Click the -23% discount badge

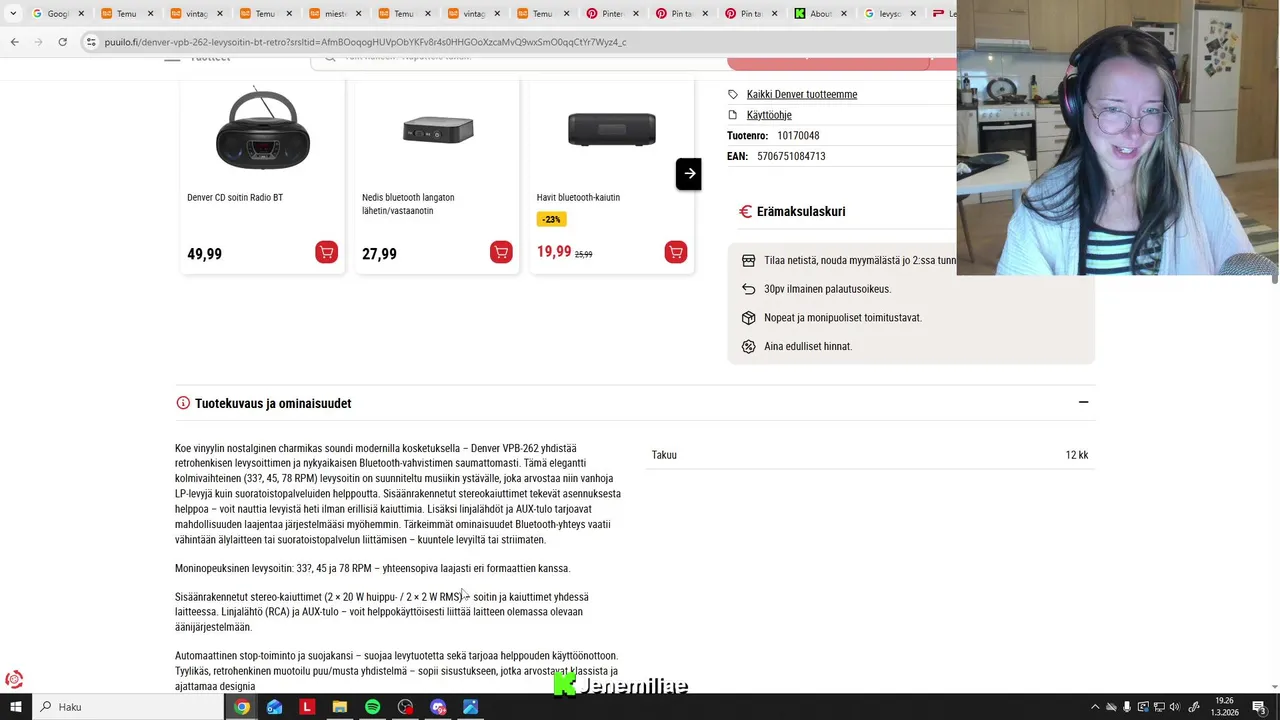tap(551, 219)
